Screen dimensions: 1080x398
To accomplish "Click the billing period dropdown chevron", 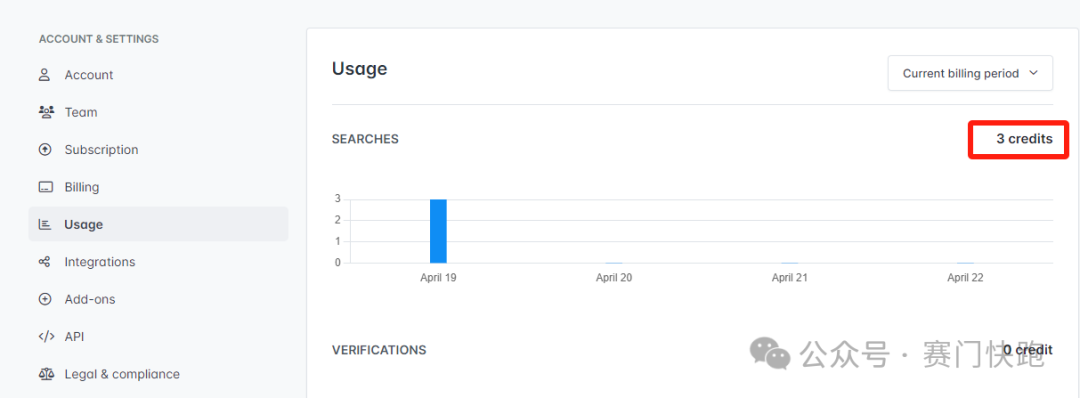I will [x=1032, y=73].
